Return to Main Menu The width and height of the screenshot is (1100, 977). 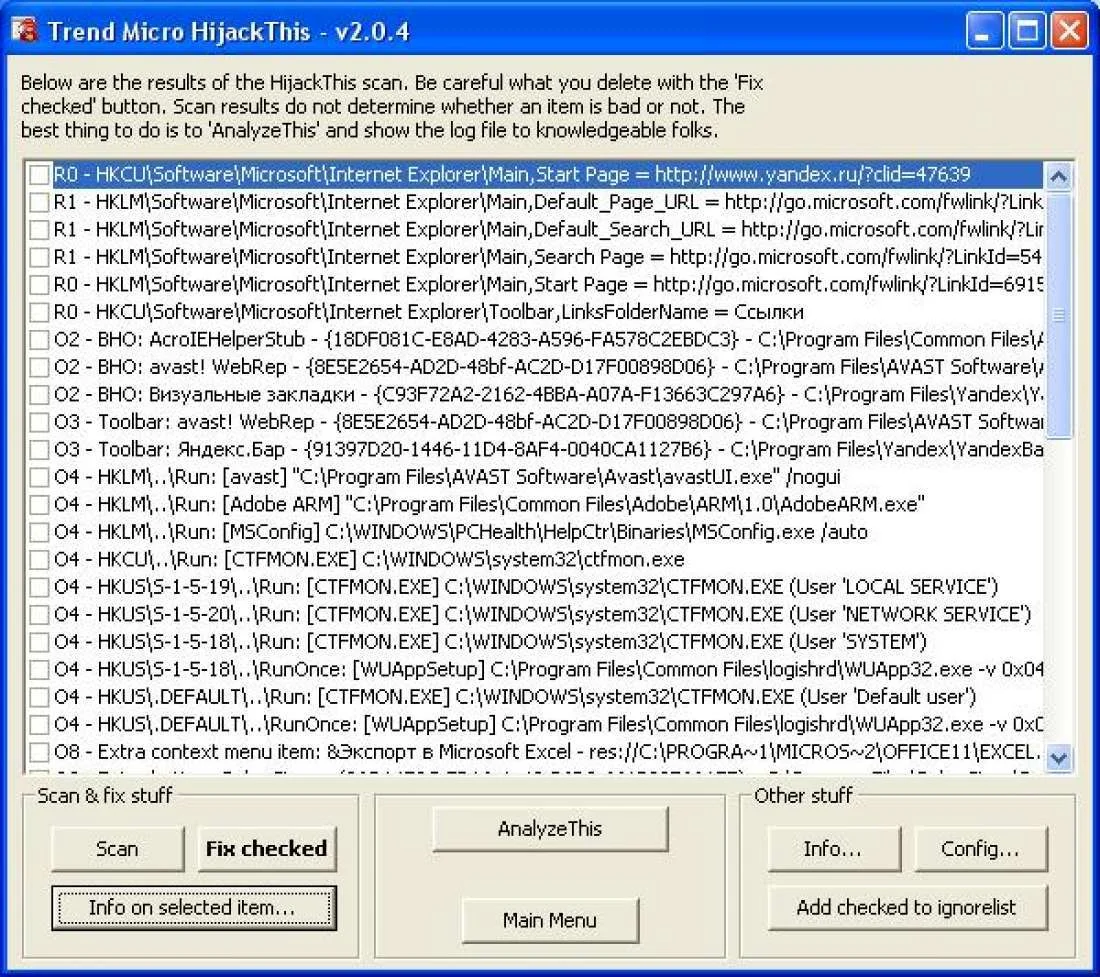tap(550, 920)
